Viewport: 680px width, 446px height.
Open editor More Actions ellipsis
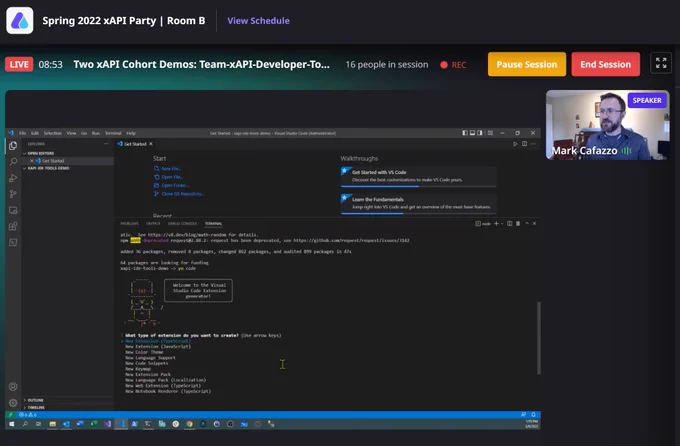pos(533,144)
